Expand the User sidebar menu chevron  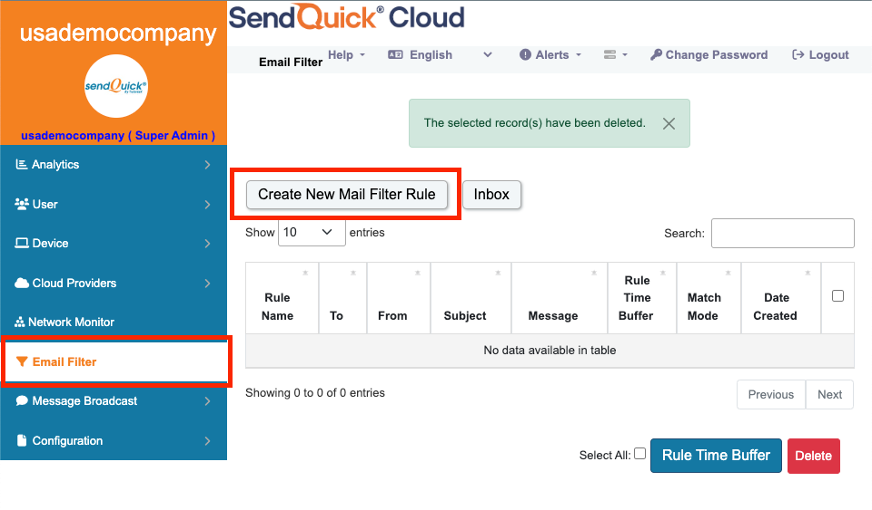click(207, 204)
